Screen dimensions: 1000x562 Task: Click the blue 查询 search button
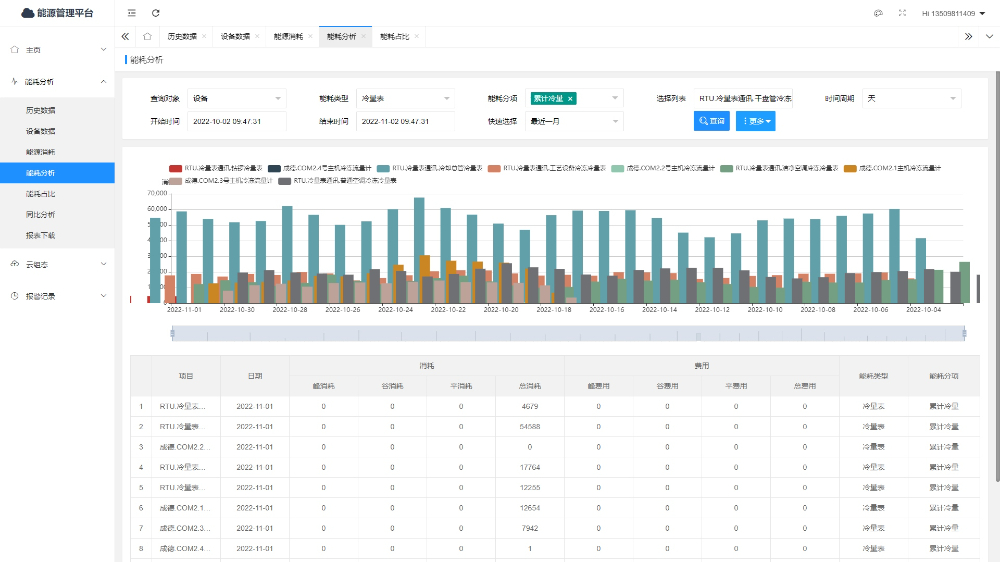tap(712, 121)
